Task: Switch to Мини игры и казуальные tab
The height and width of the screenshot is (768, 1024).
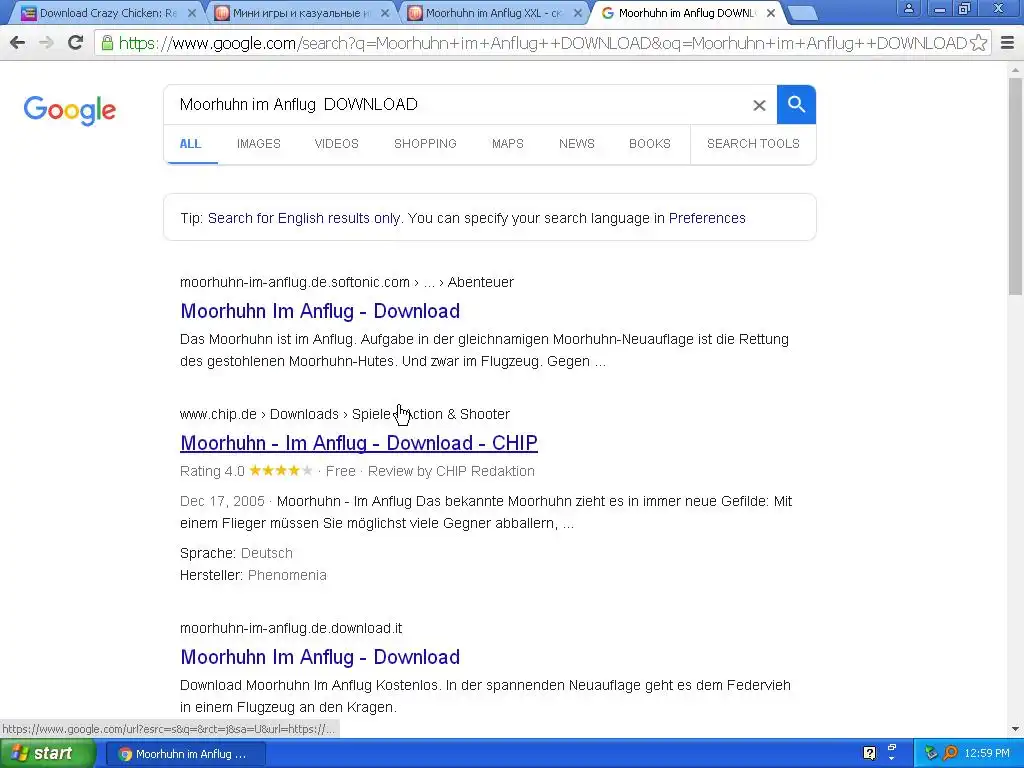Action: (x=300, y=13)
